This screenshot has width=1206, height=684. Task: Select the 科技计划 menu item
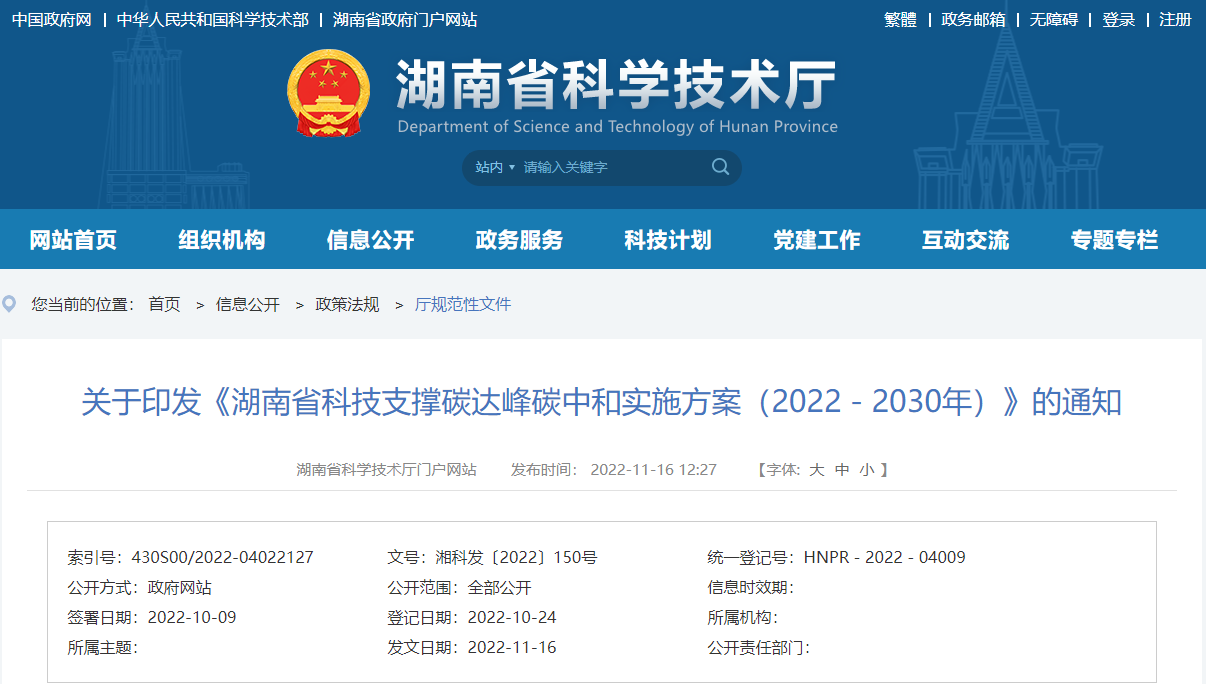[x=667, y=240]
